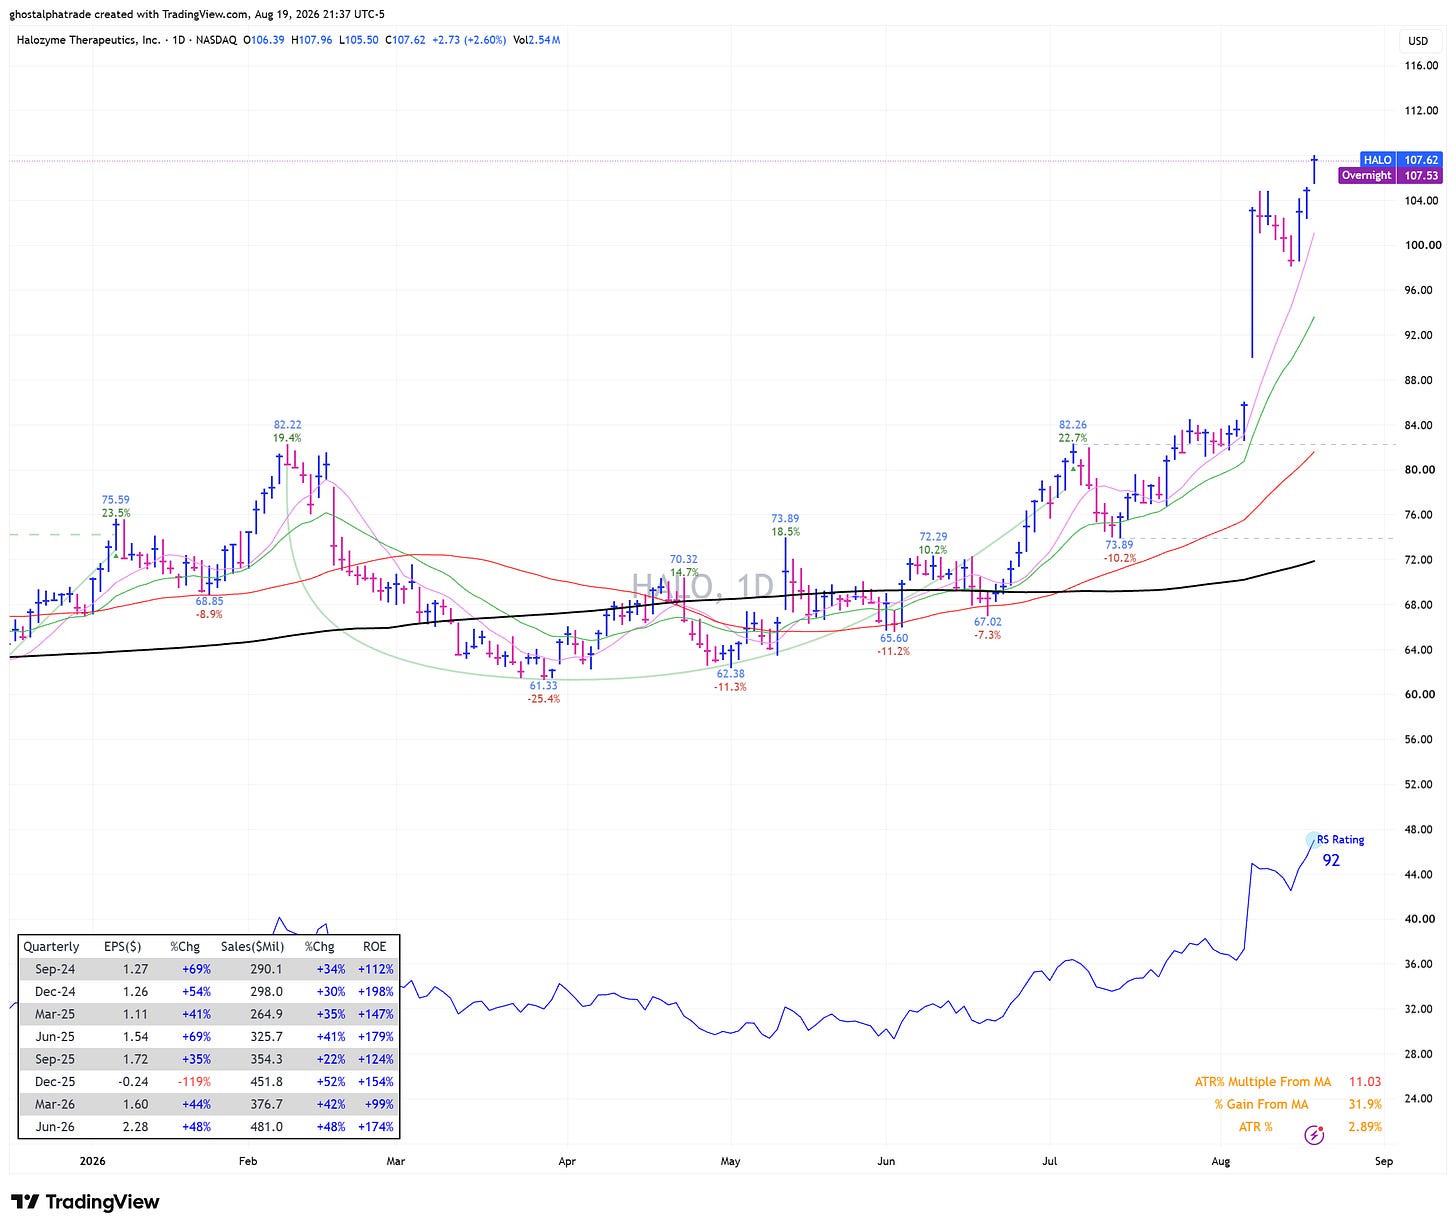Click the 61.33 low price annotation
The image size is (1456, 1230).
[x=543, y=686]
